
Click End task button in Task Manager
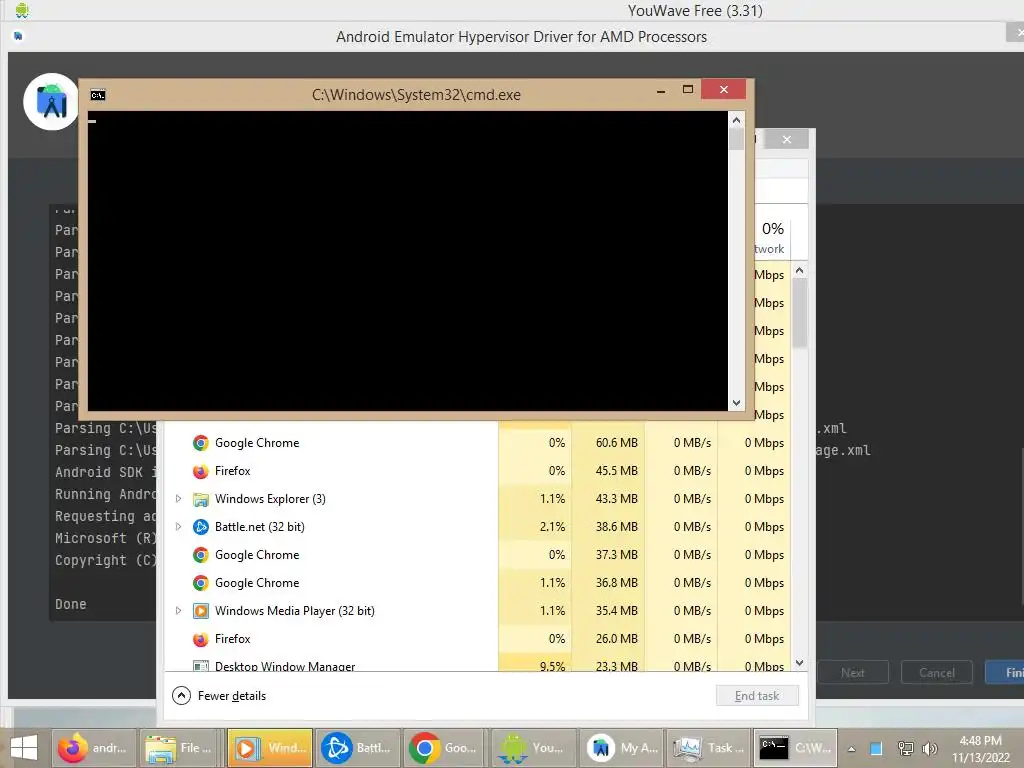[757, 696]
